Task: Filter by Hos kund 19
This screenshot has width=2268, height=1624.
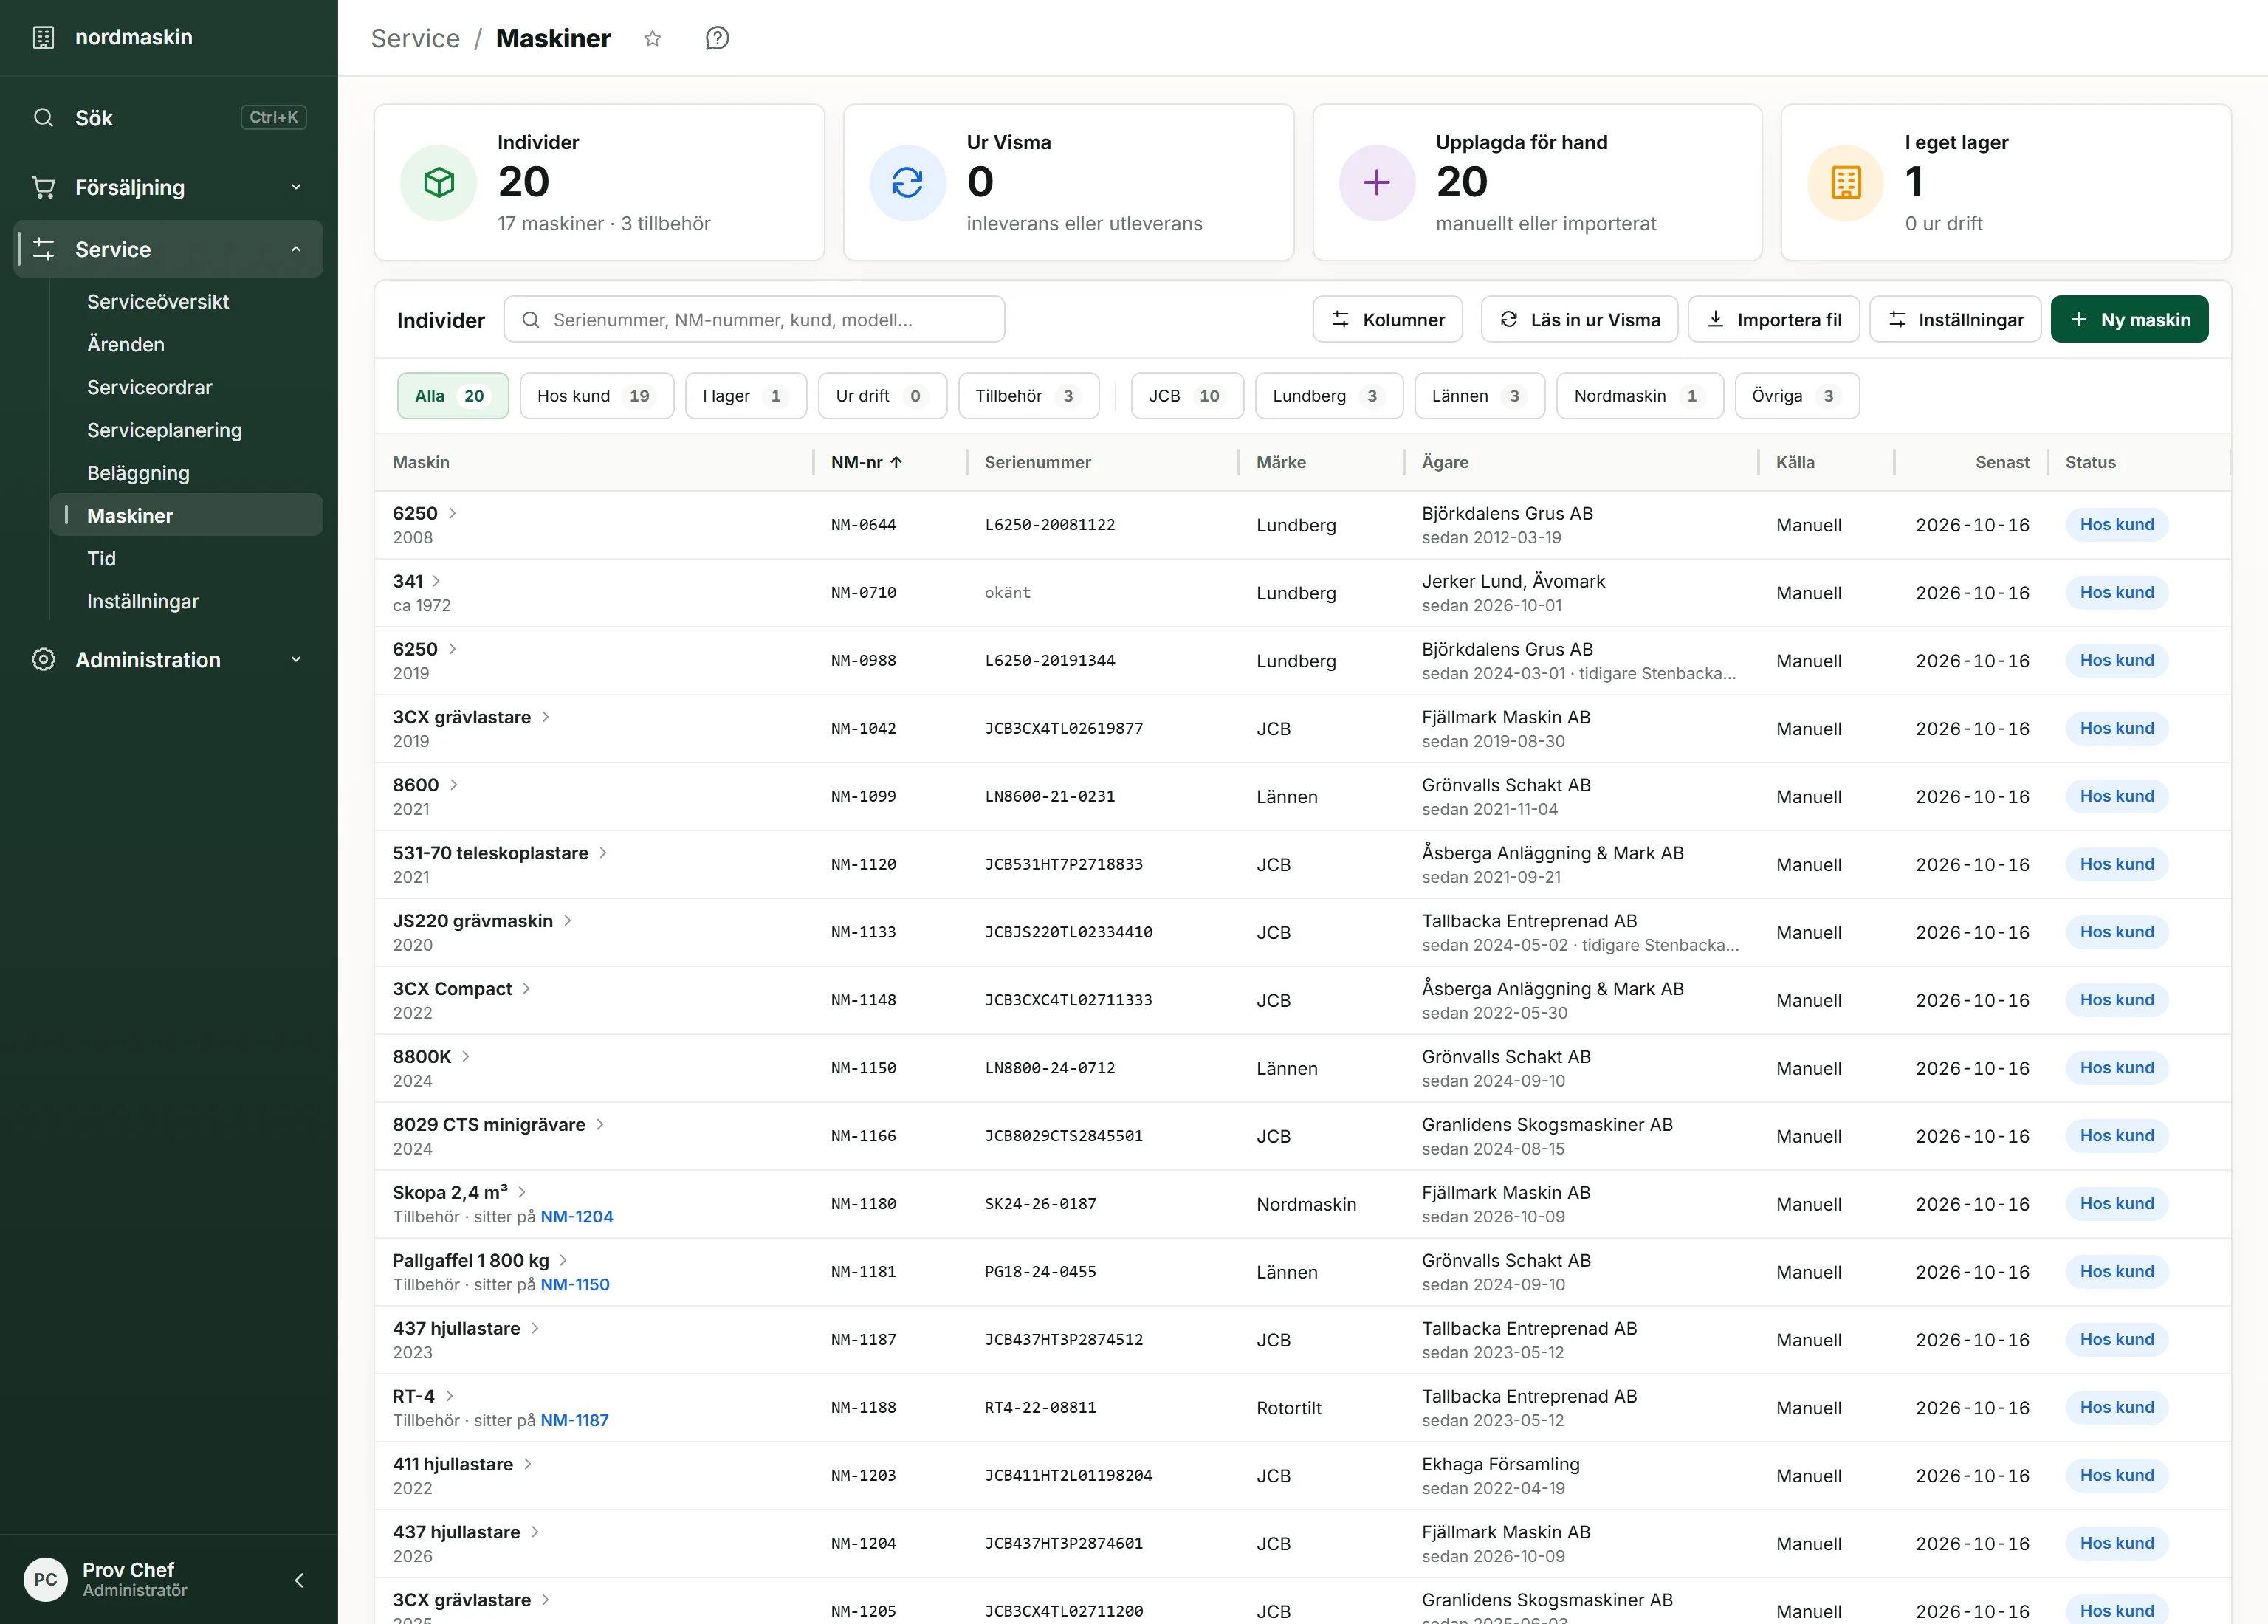Action: tap(597, 396)
